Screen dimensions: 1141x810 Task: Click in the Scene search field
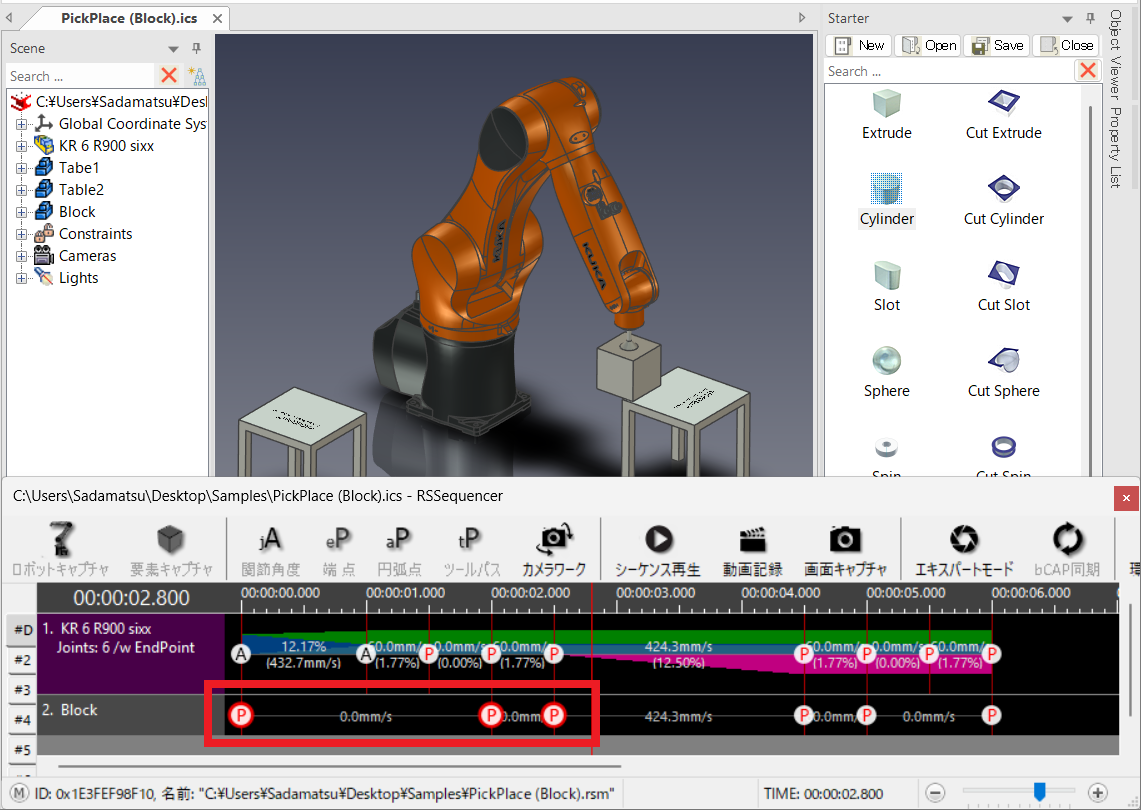(x=80, y=76)
